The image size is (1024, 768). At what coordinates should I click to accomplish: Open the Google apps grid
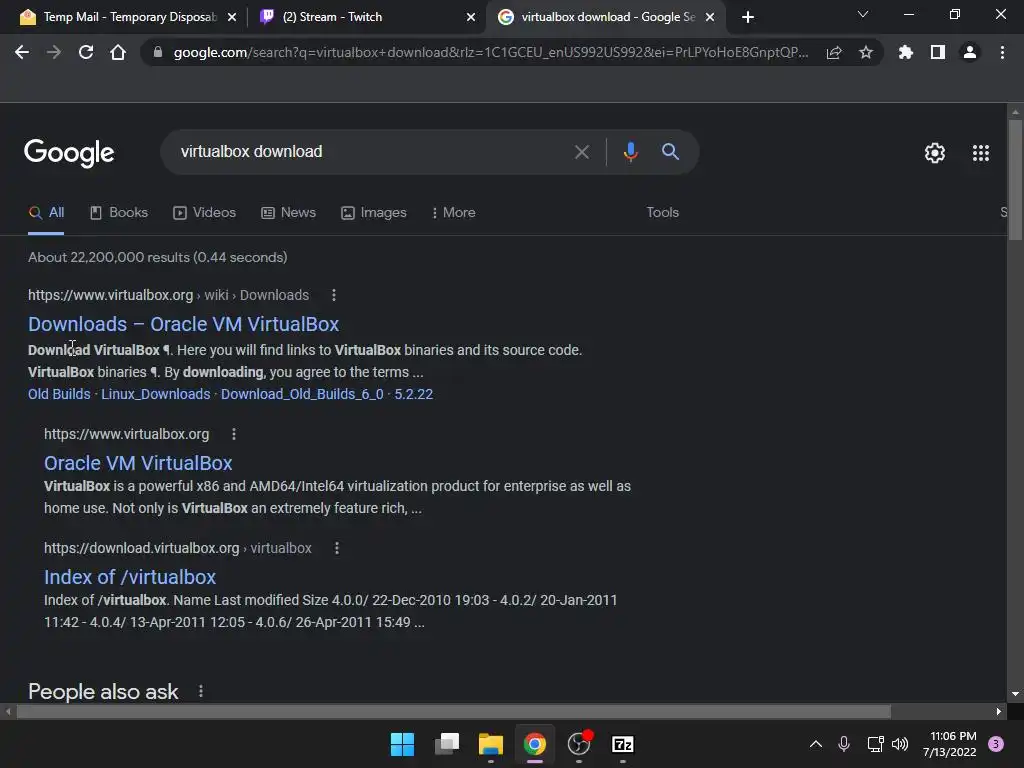[980, 153]
